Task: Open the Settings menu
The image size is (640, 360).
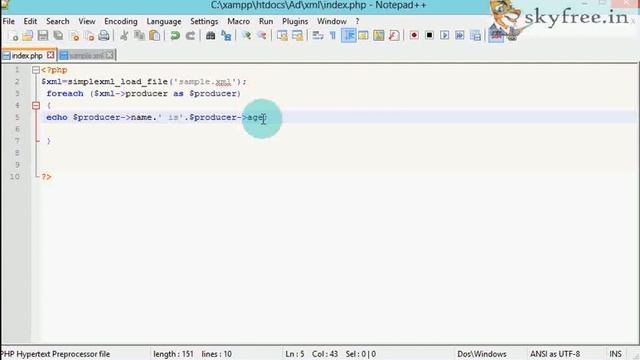Action: 204,21
